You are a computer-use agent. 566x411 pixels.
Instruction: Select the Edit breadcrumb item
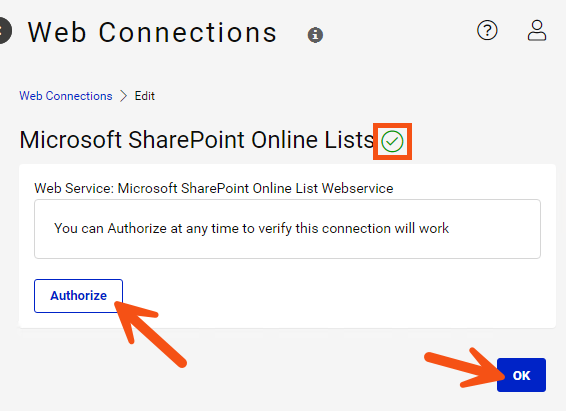coord(144,96)
